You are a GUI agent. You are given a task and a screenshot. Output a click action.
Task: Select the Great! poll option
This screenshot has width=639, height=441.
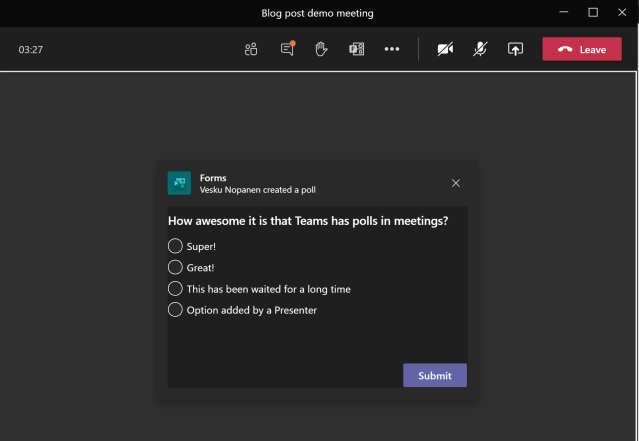point(175,267)
